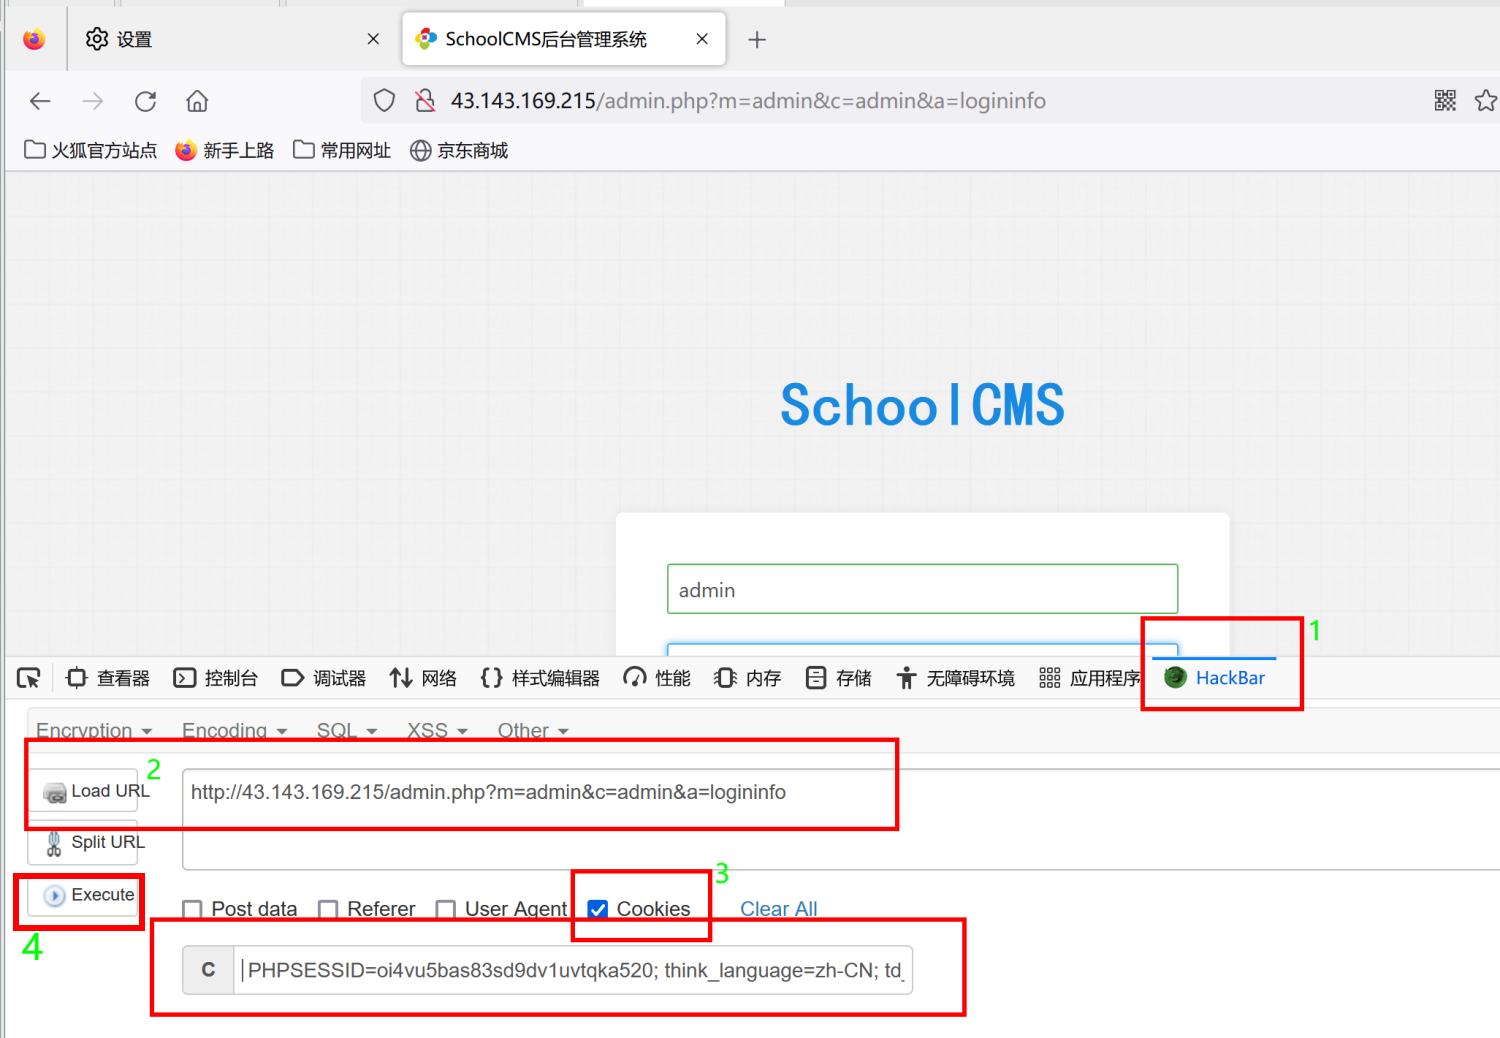The image size is (1500, 1038).
Task: Disable the Cookies checkbox
Action: (598, 909)
